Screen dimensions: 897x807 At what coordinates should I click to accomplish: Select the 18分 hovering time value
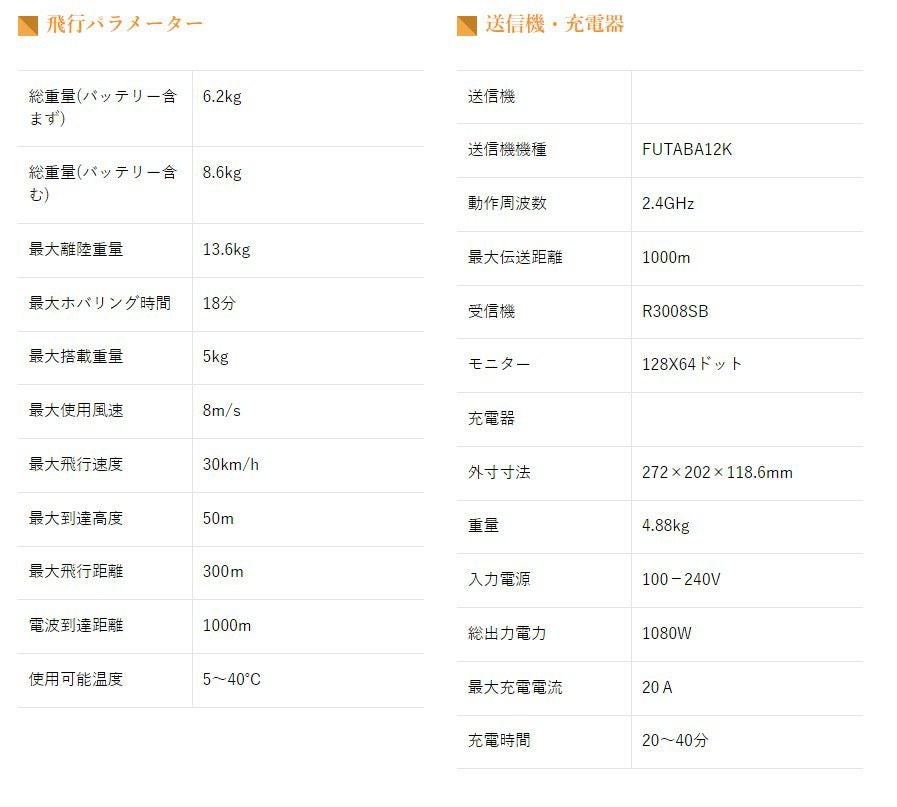click(218, 303)
